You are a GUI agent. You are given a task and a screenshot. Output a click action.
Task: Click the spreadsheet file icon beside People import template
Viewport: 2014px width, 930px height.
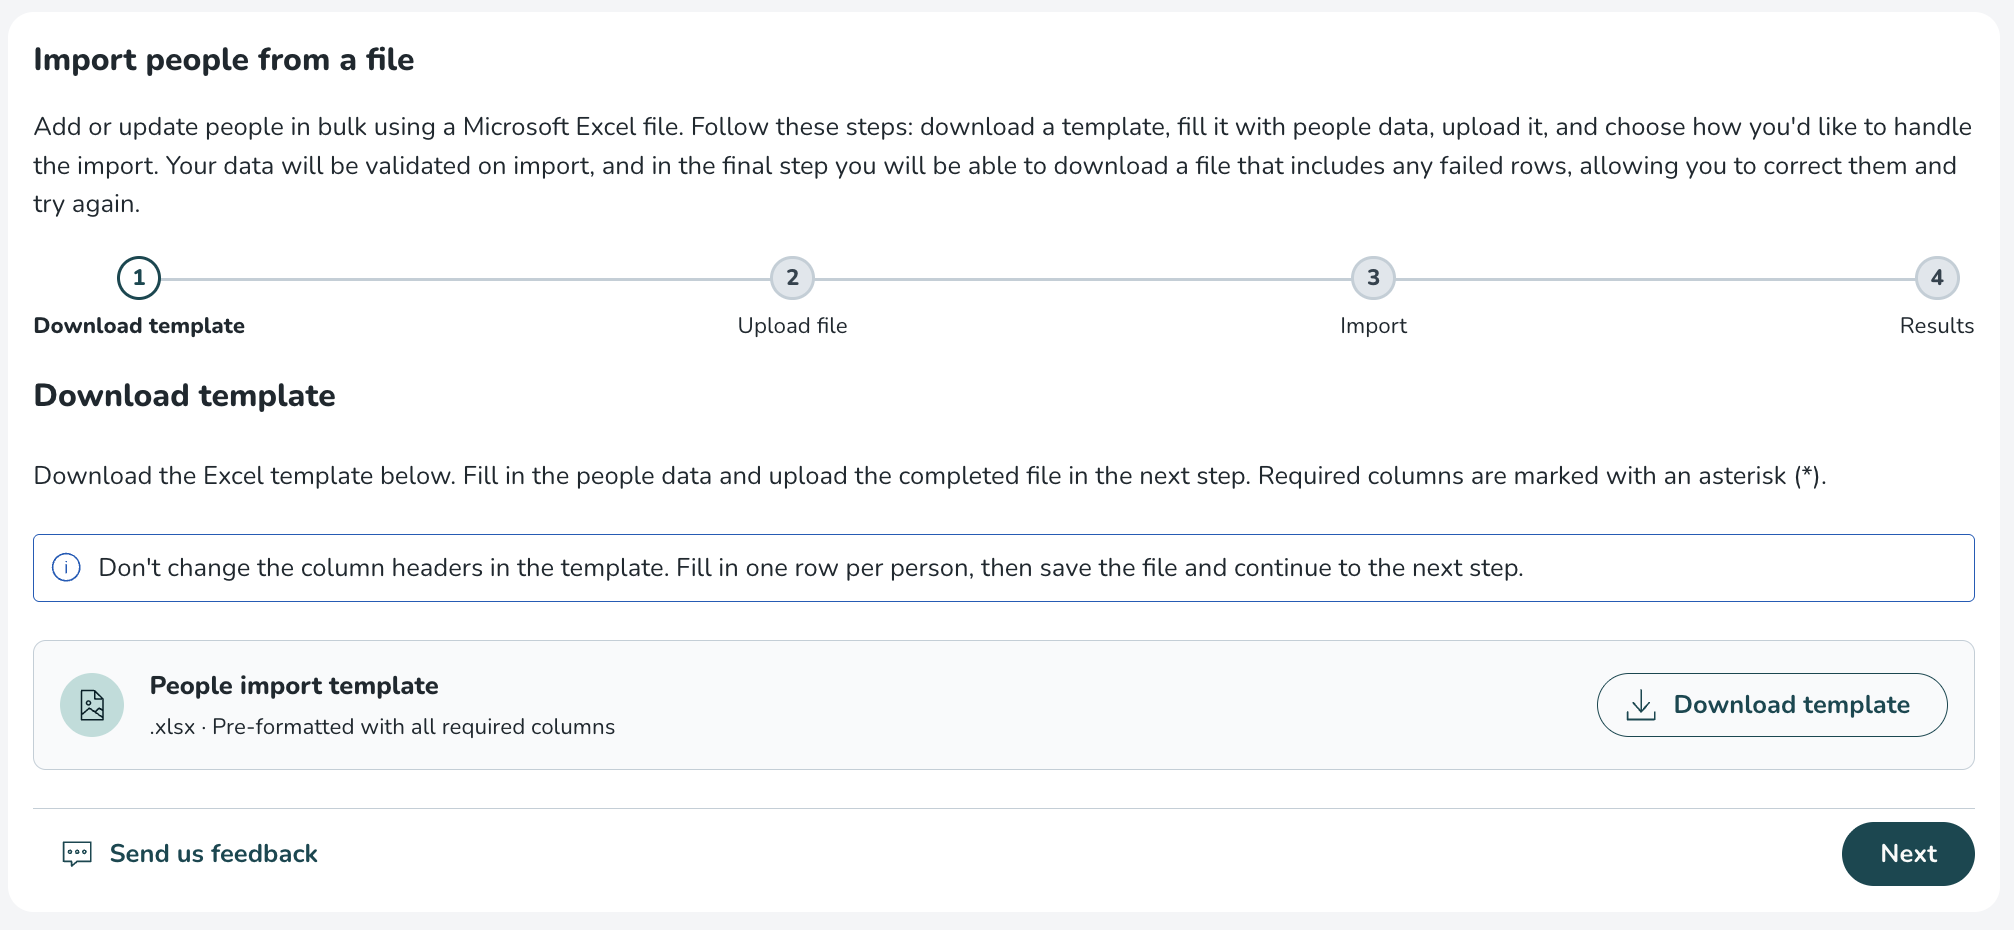[x=92, y=705]
